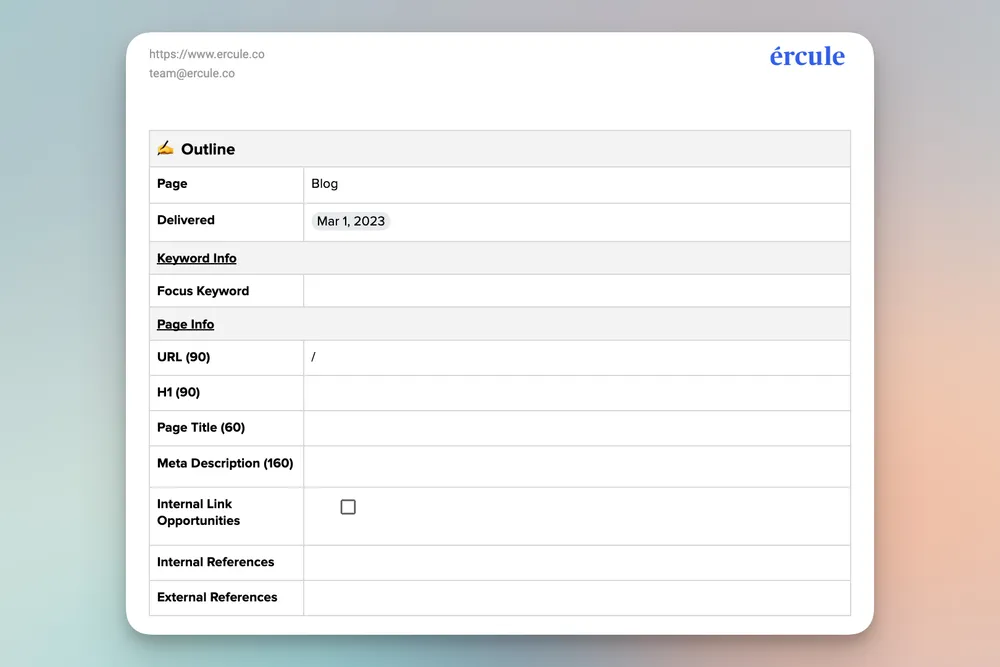The width and height of the screenshot is (1000, 667).
Task: Select the underlined Page Info heading
Action: point(185,324)
